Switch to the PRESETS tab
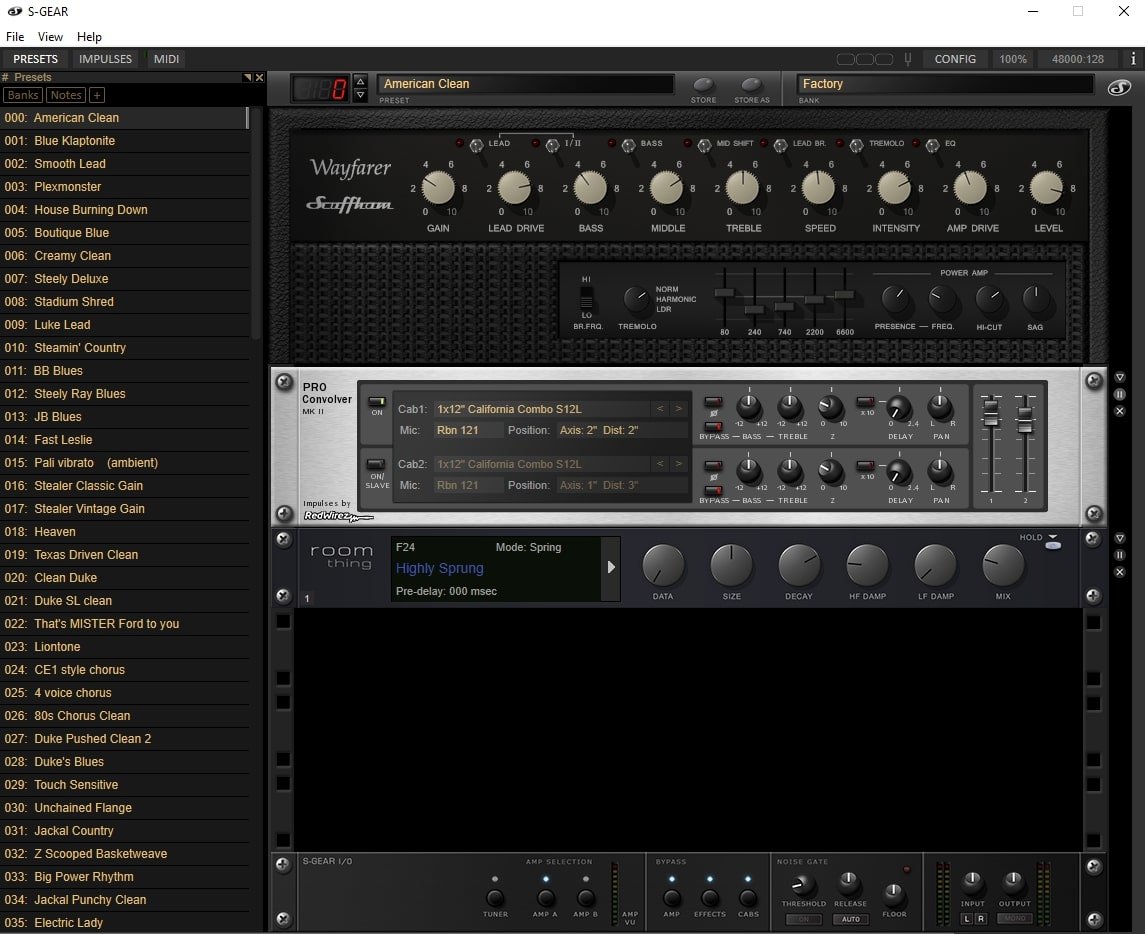The image size is (1145, 934). pyautogui.click(x=35, y=59)
